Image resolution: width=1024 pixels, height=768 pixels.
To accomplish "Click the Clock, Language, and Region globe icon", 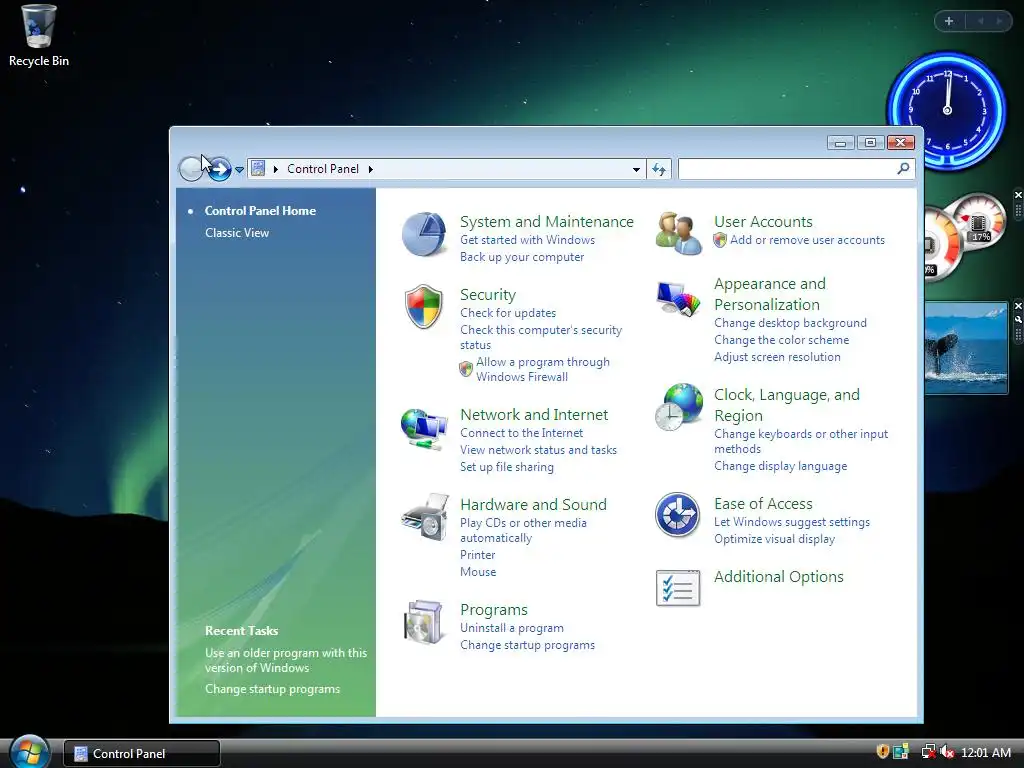I will pos(679,407).
